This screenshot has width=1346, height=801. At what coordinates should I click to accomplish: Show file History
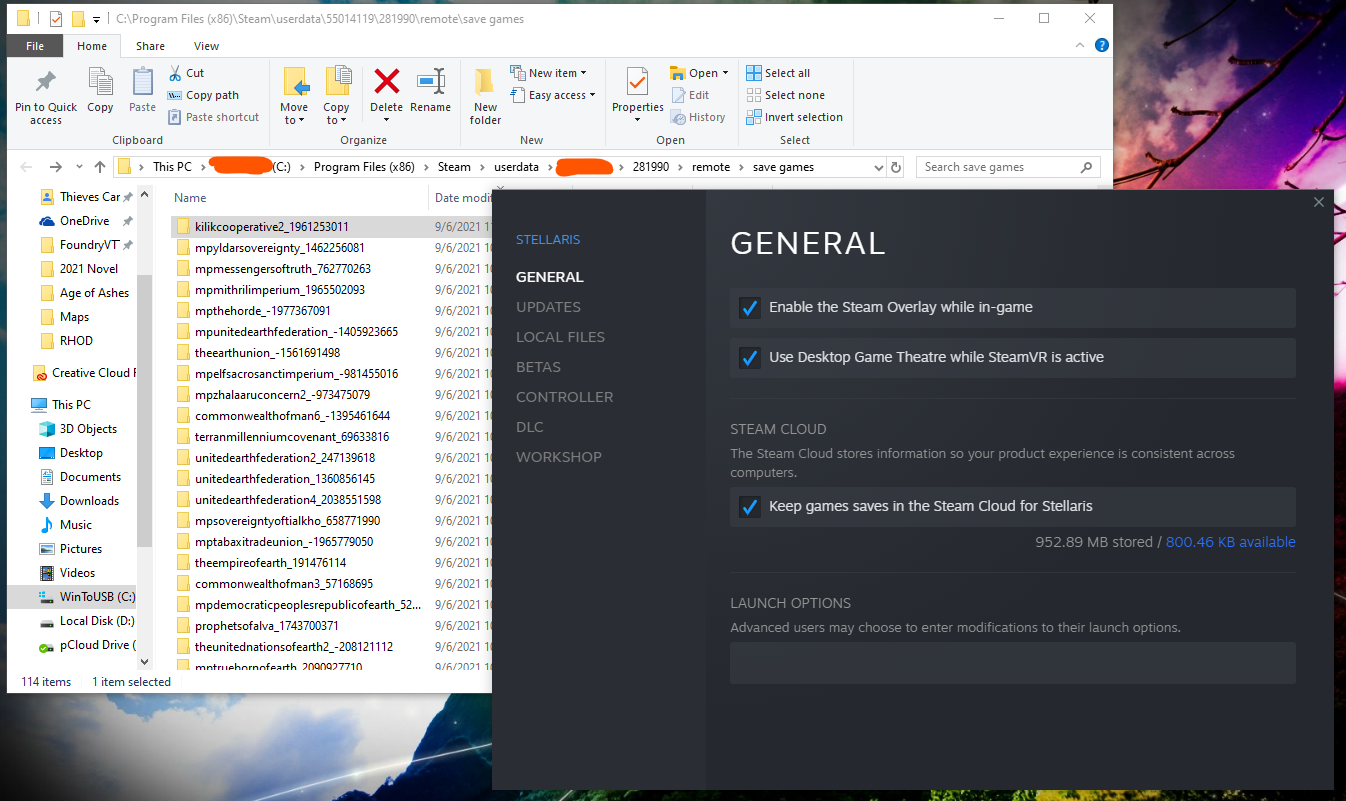click(698, 117)
